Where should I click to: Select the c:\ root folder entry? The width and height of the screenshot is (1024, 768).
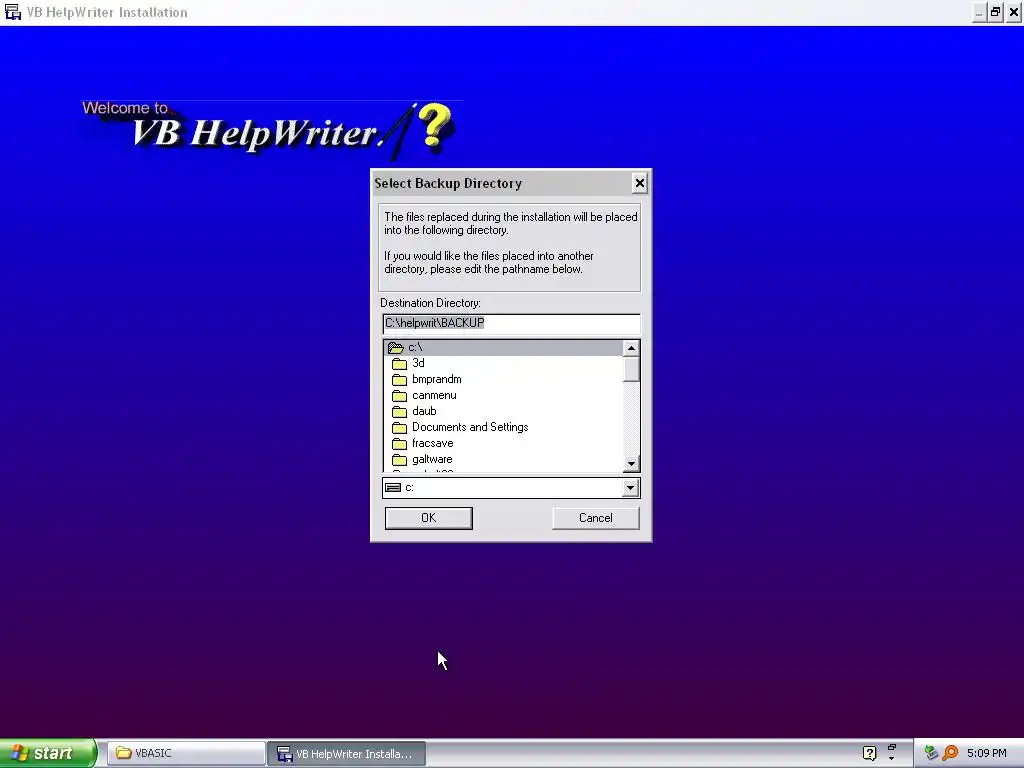click(x=504, y=347)
